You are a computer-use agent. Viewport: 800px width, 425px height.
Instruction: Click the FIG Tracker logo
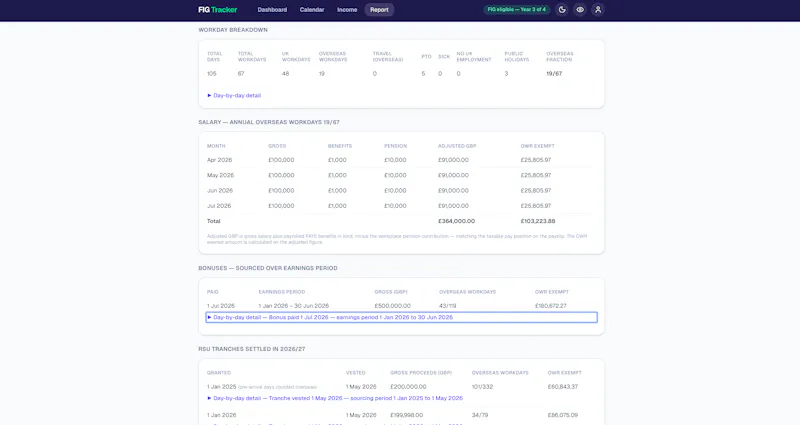point(218,10)
